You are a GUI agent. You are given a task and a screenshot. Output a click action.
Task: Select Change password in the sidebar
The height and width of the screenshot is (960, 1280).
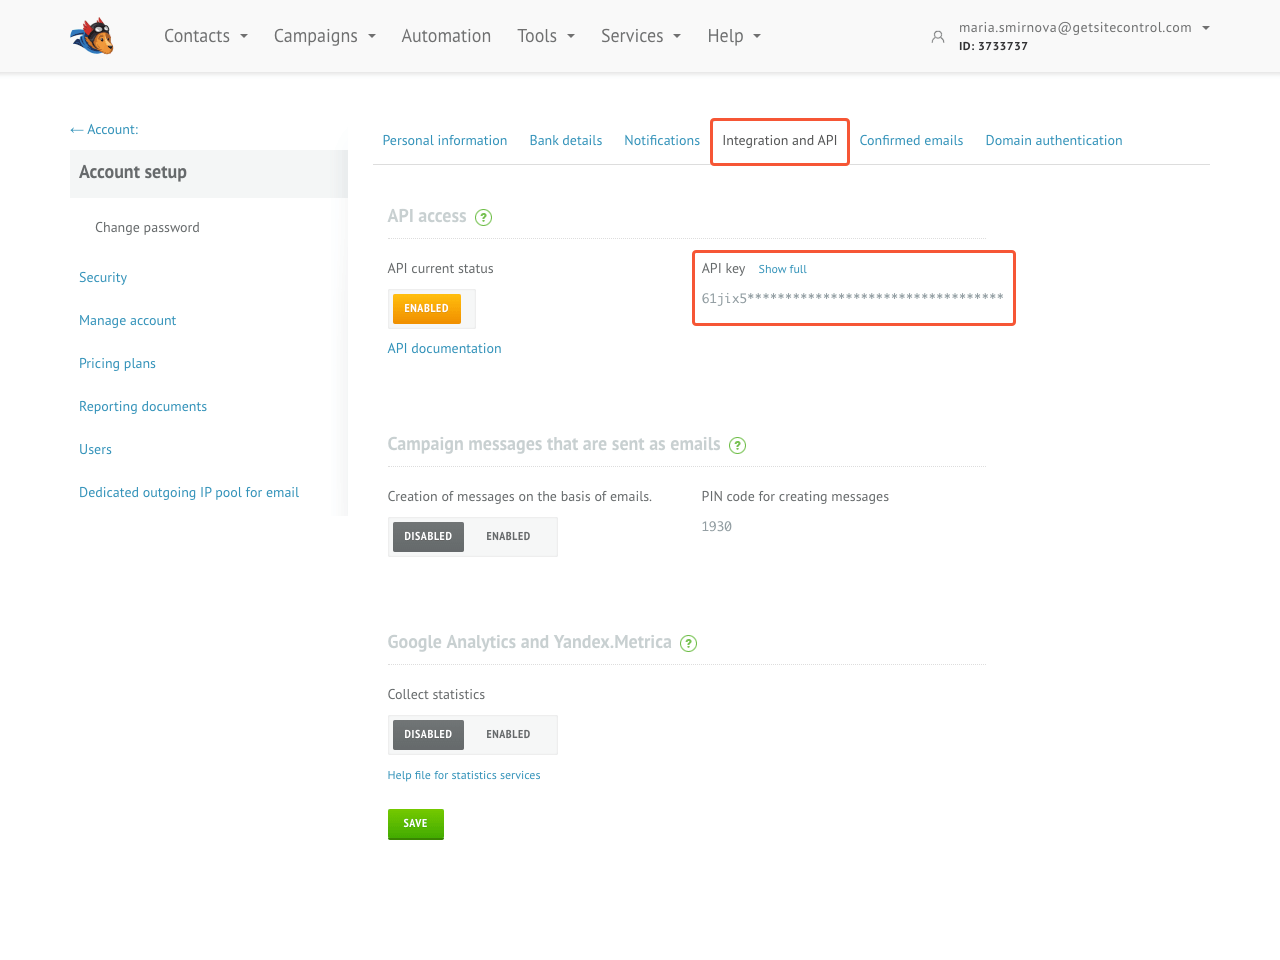(147, 228)
